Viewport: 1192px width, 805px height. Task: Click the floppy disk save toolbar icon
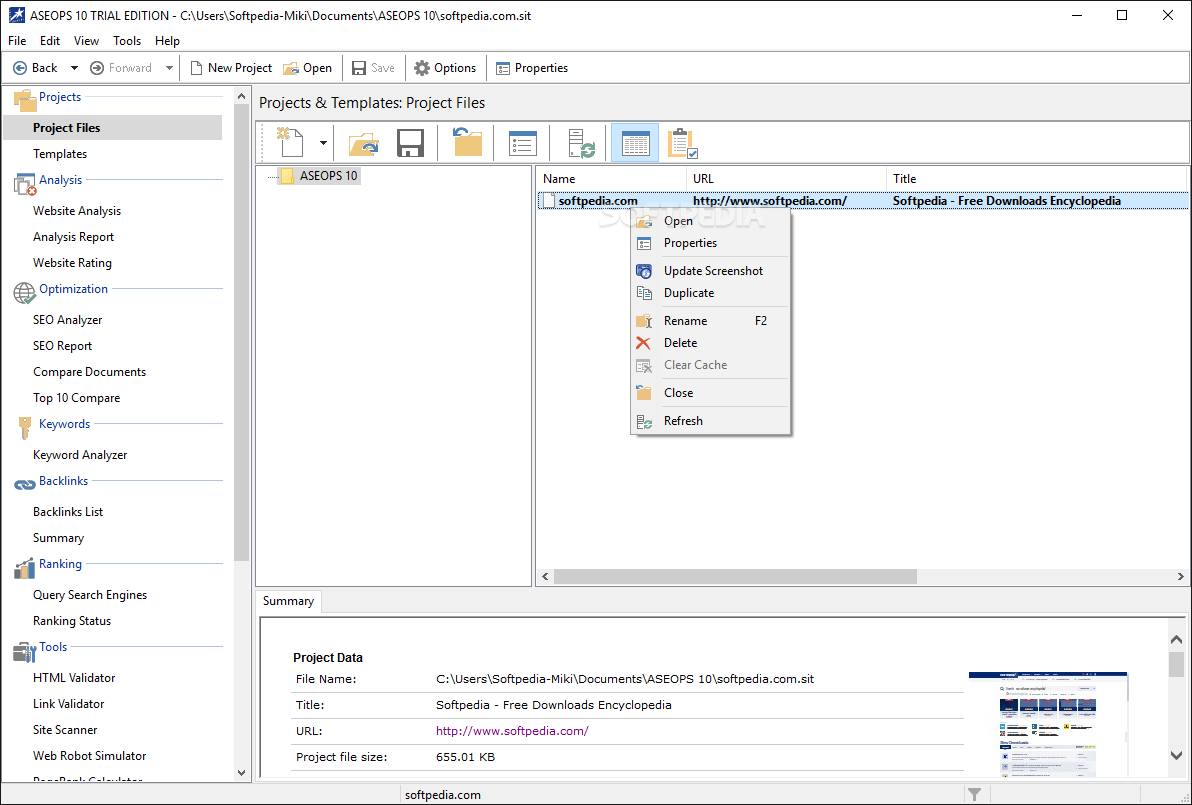(x=411, y=143)
